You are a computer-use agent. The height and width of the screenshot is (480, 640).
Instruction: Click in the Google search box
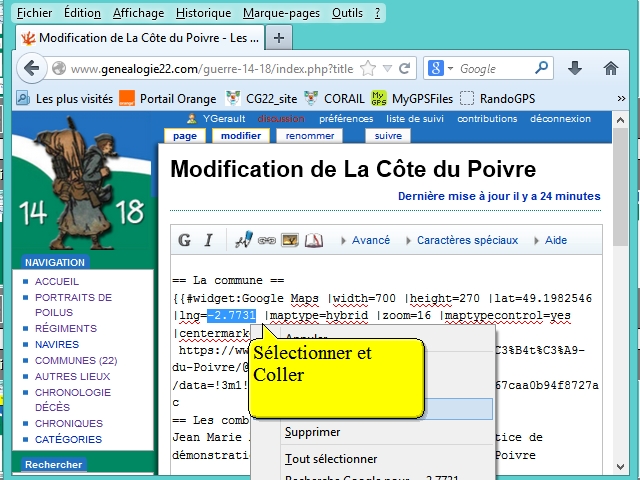coord(500,69)
